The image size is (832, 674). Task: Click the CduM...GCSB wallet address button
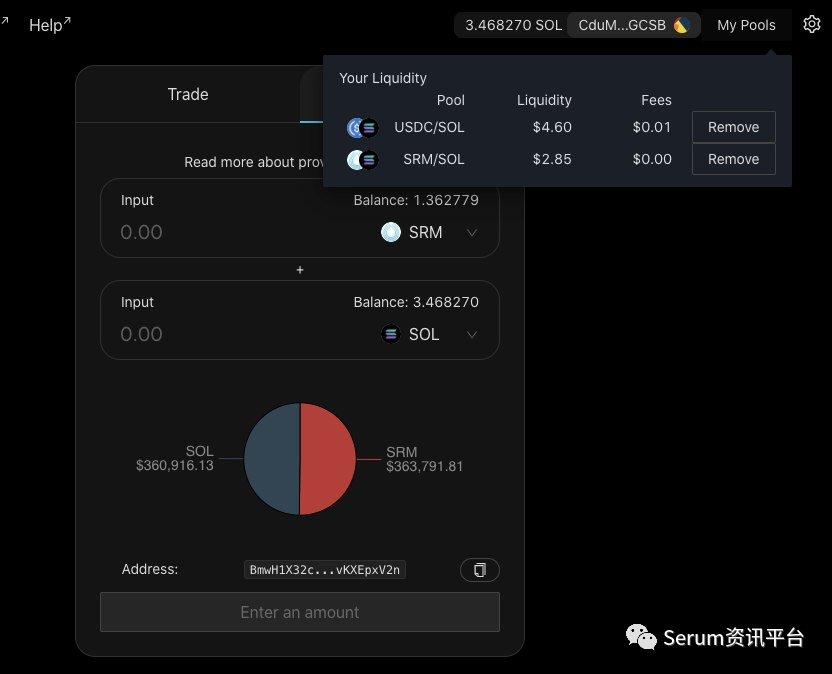click(x=634, y=25)
